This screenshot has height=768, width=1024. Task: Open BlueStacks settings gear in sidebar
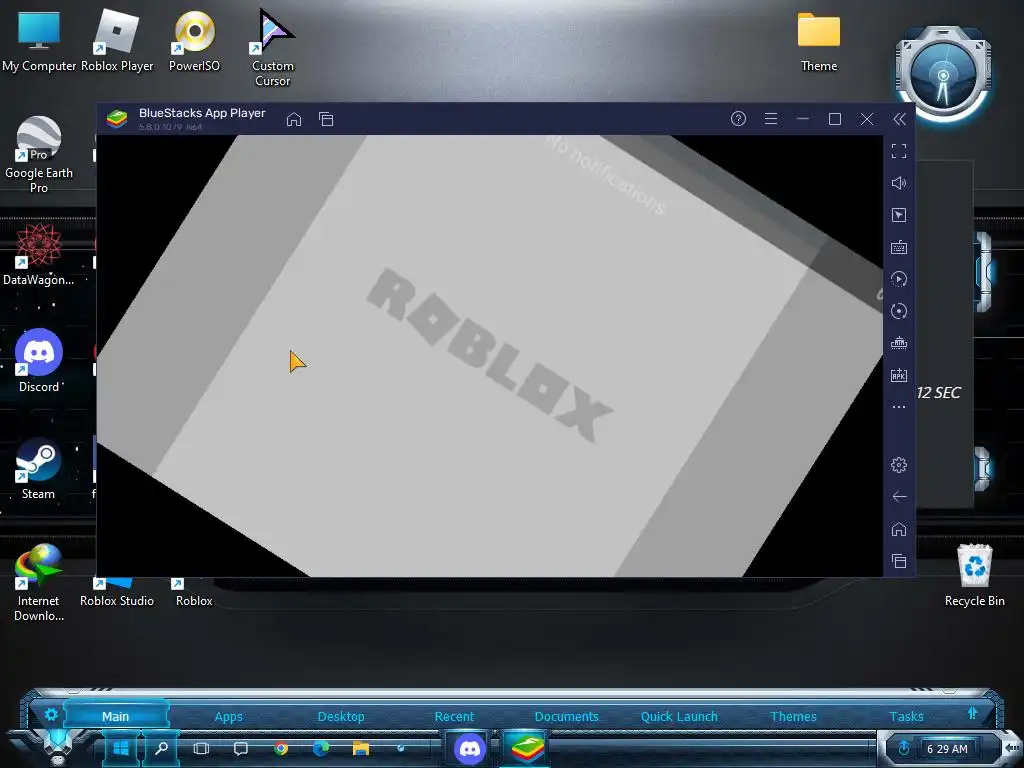(x=899, y=465)
